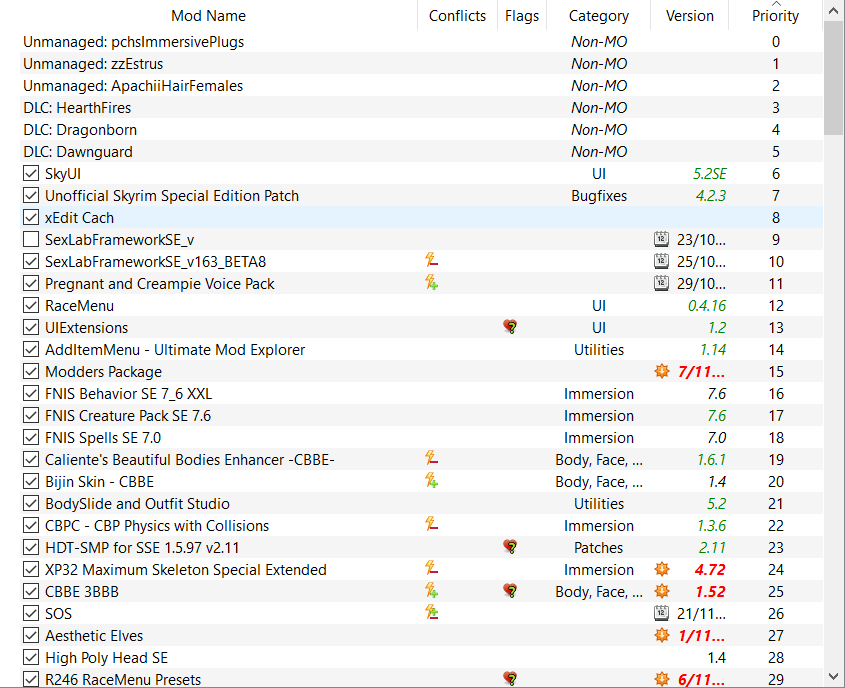Toggle the FNIS Spells SE 7.0 checkbox

coord(31,437)
